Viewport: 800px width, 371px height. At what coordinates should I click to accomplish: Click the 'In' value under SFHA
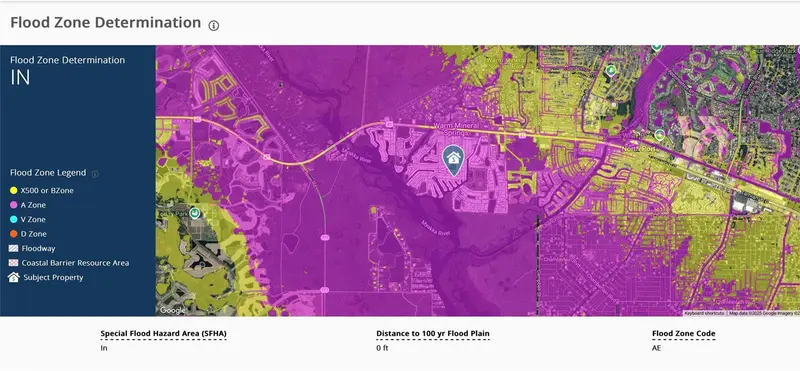(x=104, y=348)
